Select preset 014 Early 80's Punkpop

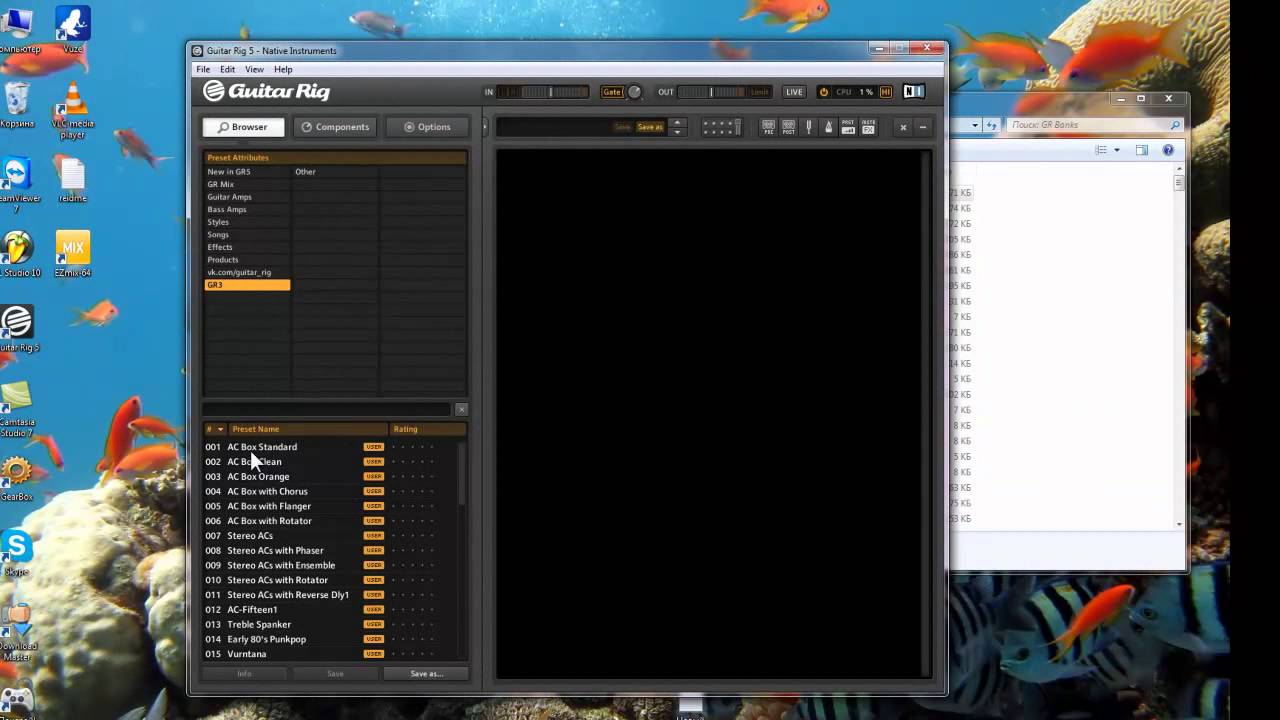point(330,639)
